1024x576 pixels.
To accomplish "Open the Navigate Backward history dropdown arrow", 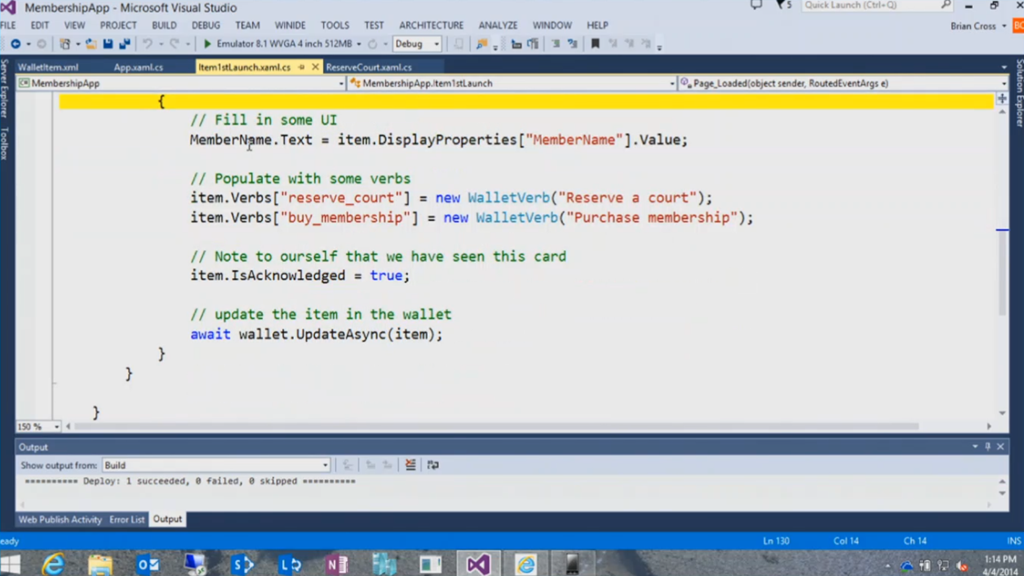I will click(28, 44).
